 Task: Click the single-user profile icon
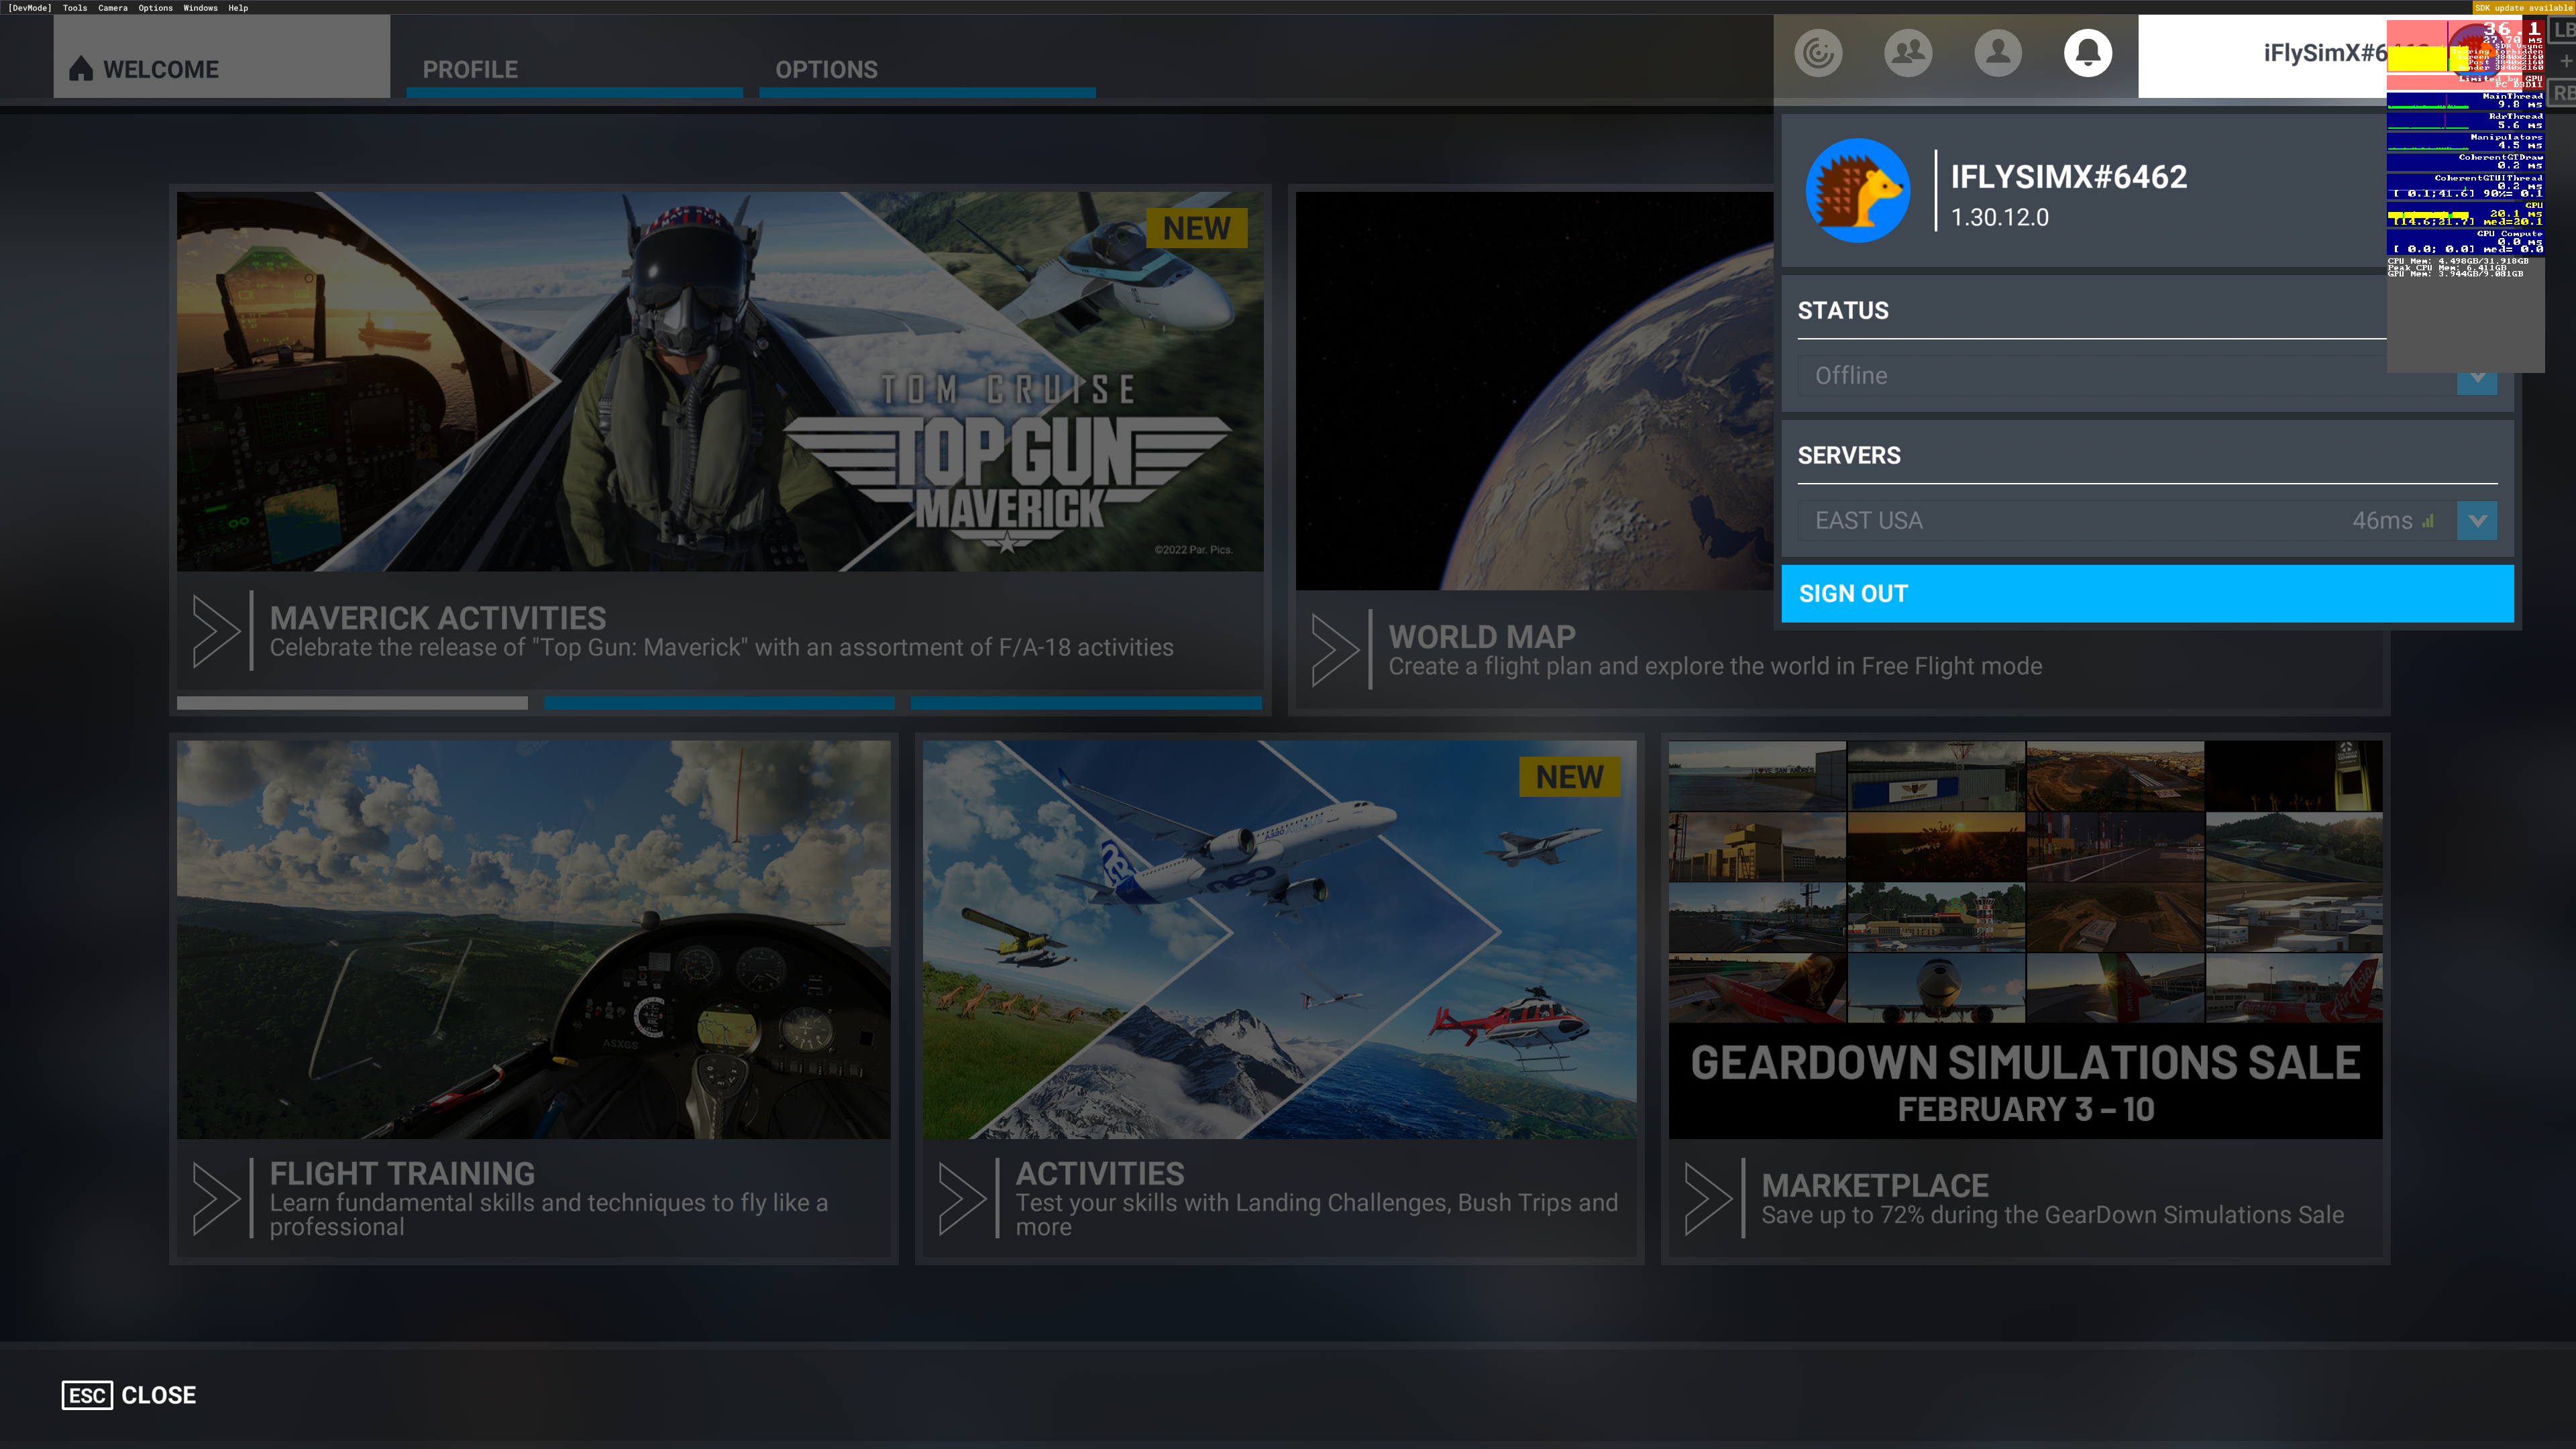(1998, 53)
